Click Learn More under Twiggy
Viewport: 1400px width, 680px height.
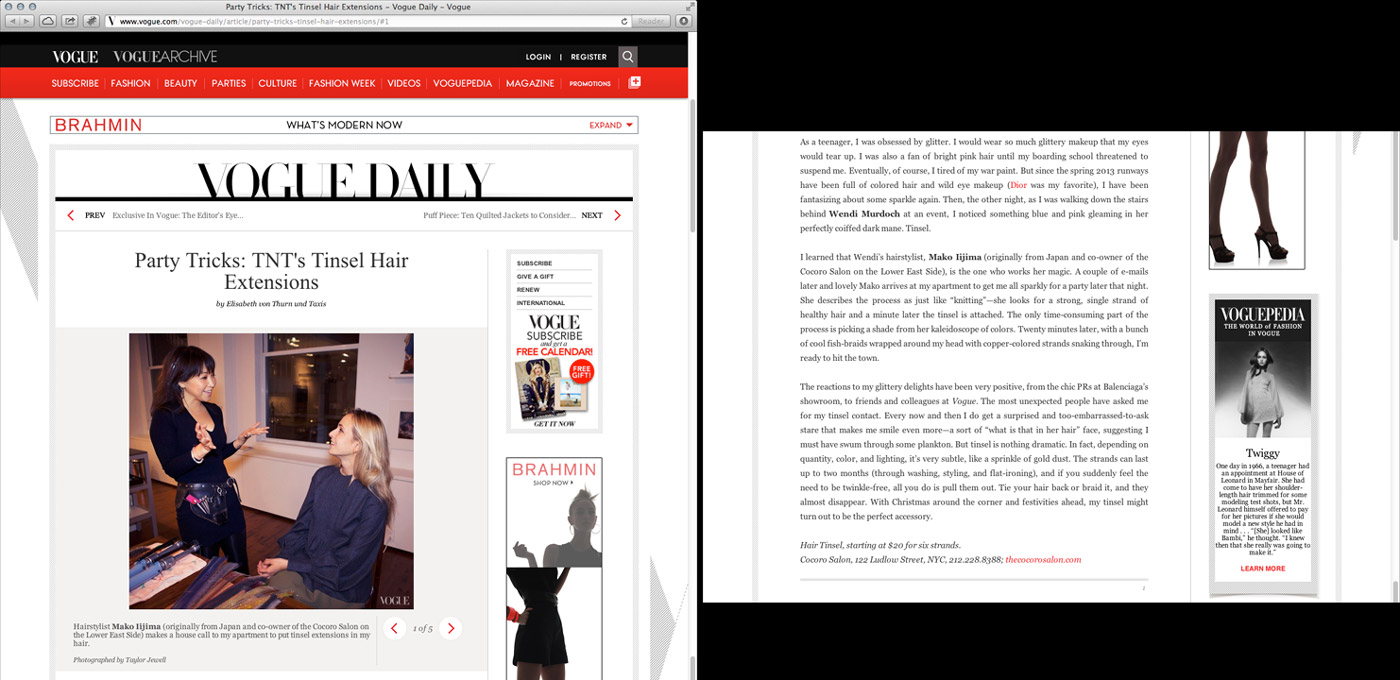[1262, 568]
